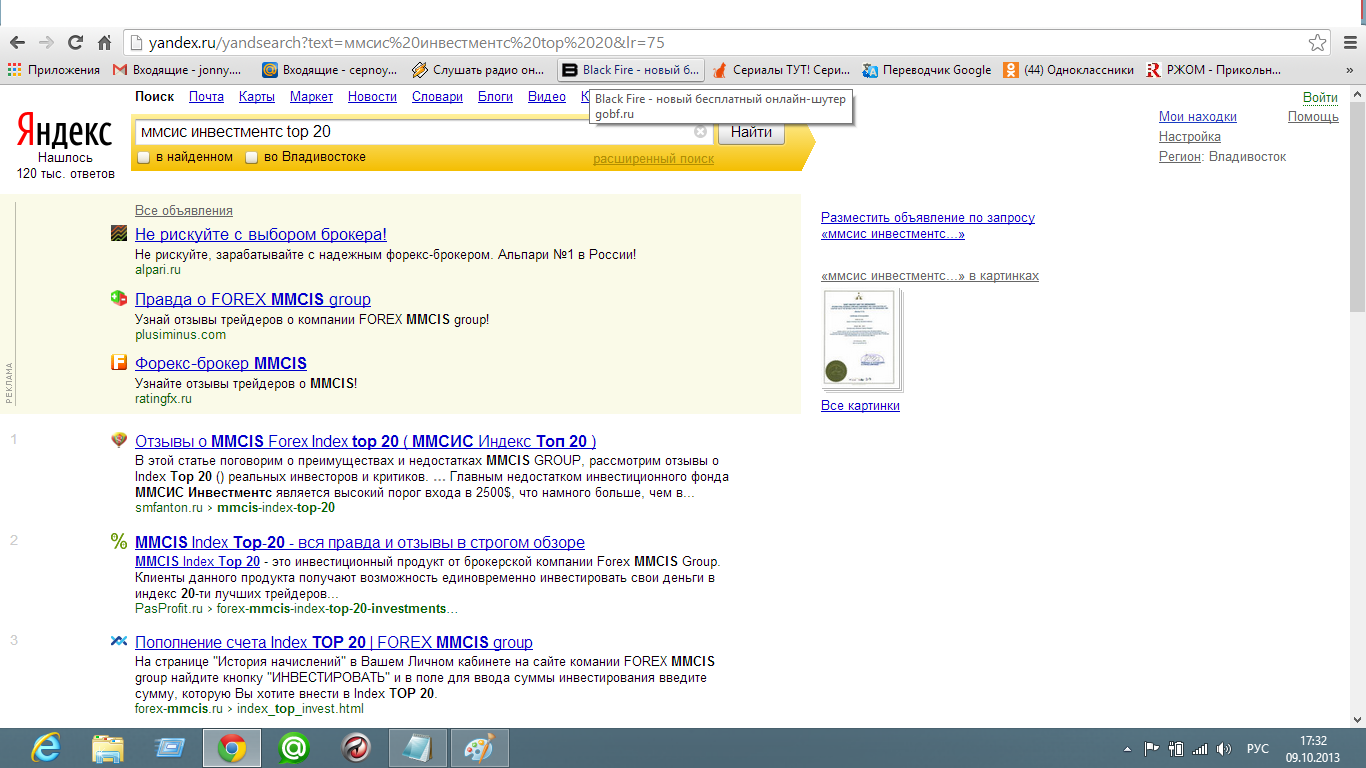Screen dimensions: 1366x768
Task: Open ad 'Не рискуйте с выбором брокера!'
Action: (261, 235)
